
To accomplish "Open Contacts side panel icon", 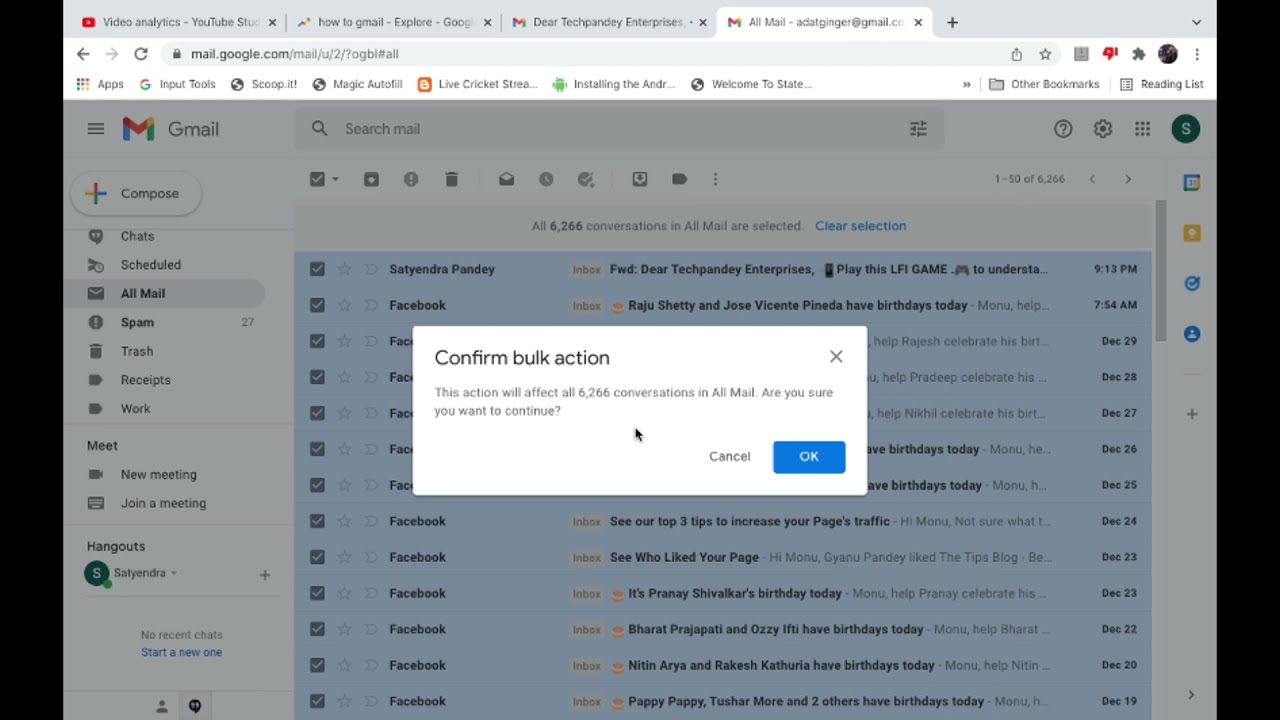I will pos(1192,334).
